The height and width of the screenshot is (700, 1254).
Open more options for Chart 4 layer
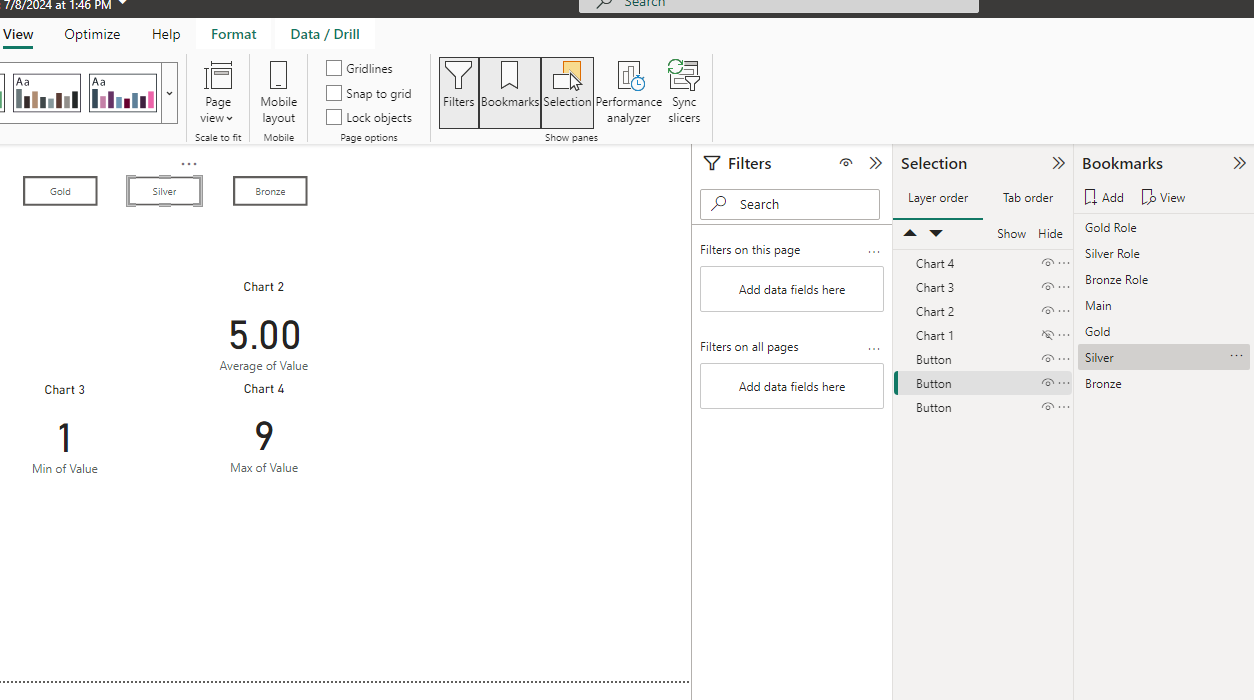(x=1064, y=263)
